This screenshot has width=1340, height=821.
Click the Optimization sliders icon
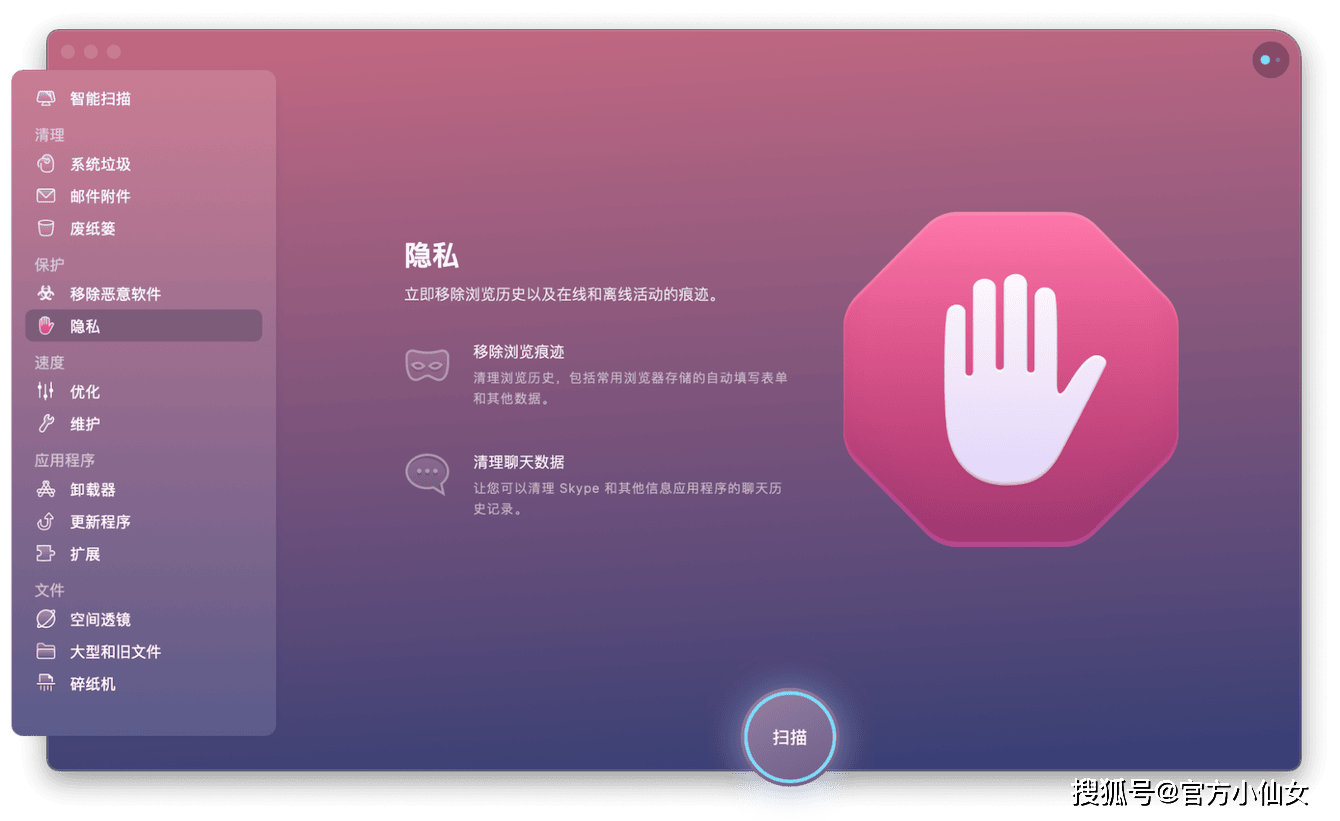(x=45, y=391)
